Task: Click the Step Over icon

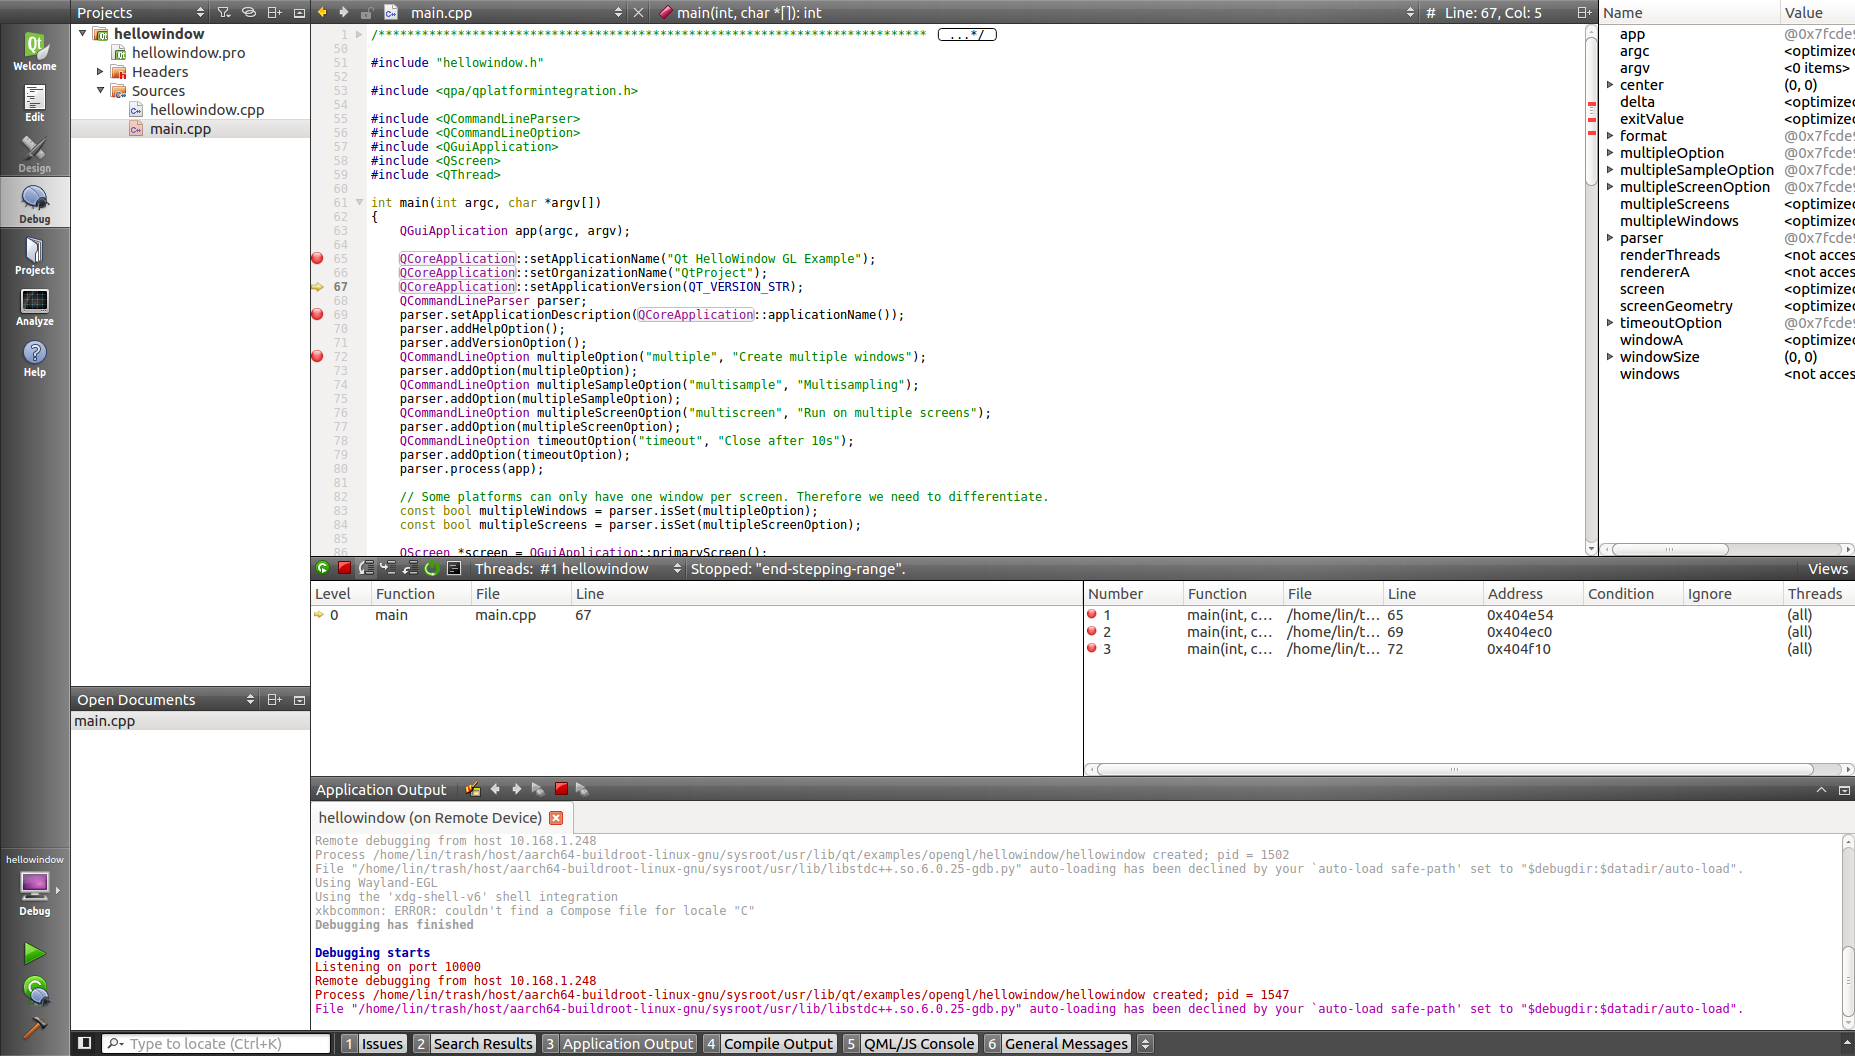Action: 366,568
